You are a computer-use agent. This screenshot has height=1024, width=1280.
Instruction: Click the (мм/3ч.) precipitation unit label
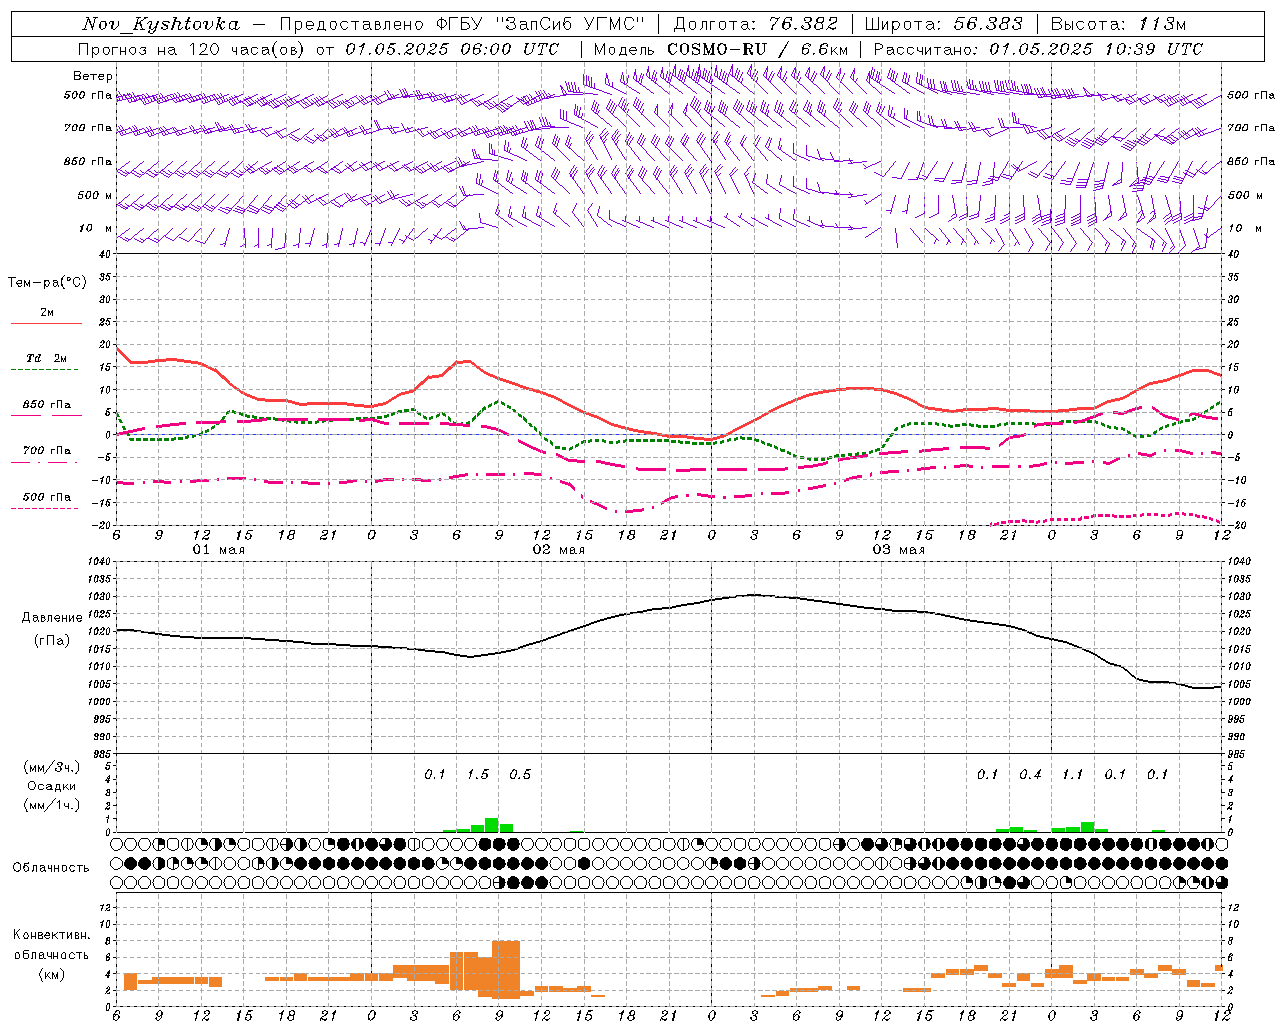[x=51, y=767]
